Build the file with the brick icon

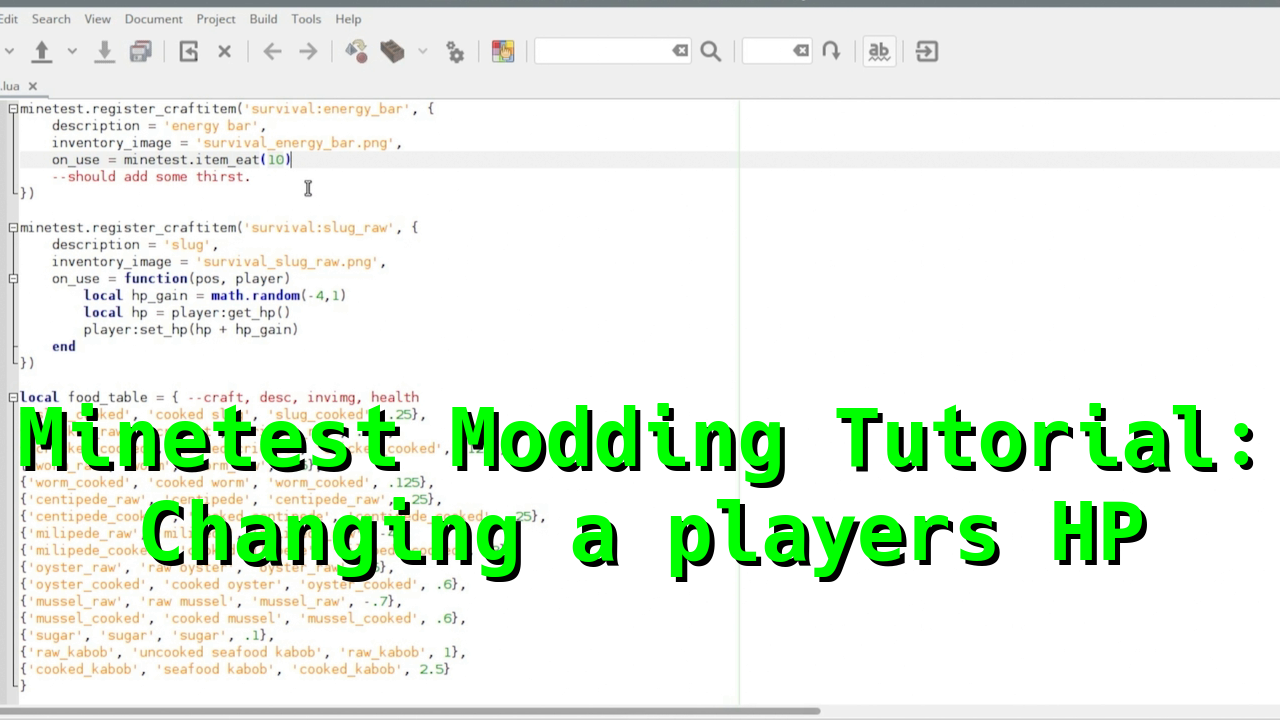[x=393, y=51]
